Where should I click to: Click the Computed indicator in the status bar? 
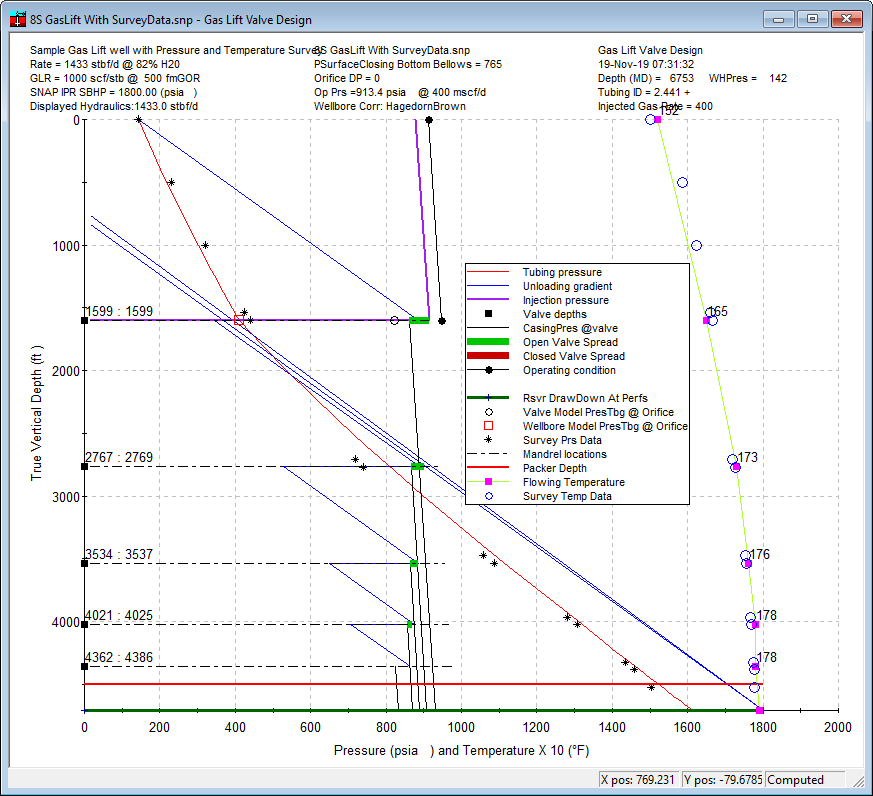pyautogui.click(x=795, y=780)
